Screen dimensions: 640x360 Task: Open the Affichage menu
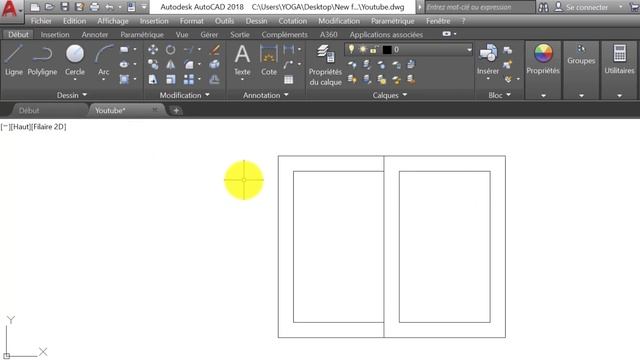[x=113, y=21]
